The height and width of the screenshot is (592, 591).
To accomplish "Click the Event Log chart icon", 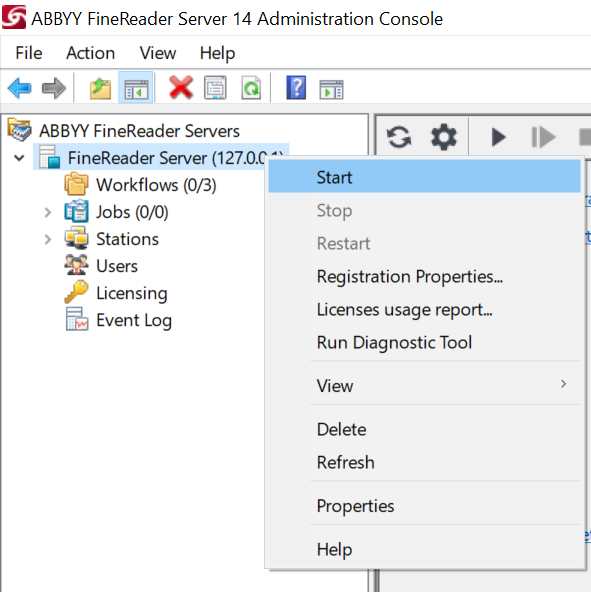I will (x=77, y=319).
